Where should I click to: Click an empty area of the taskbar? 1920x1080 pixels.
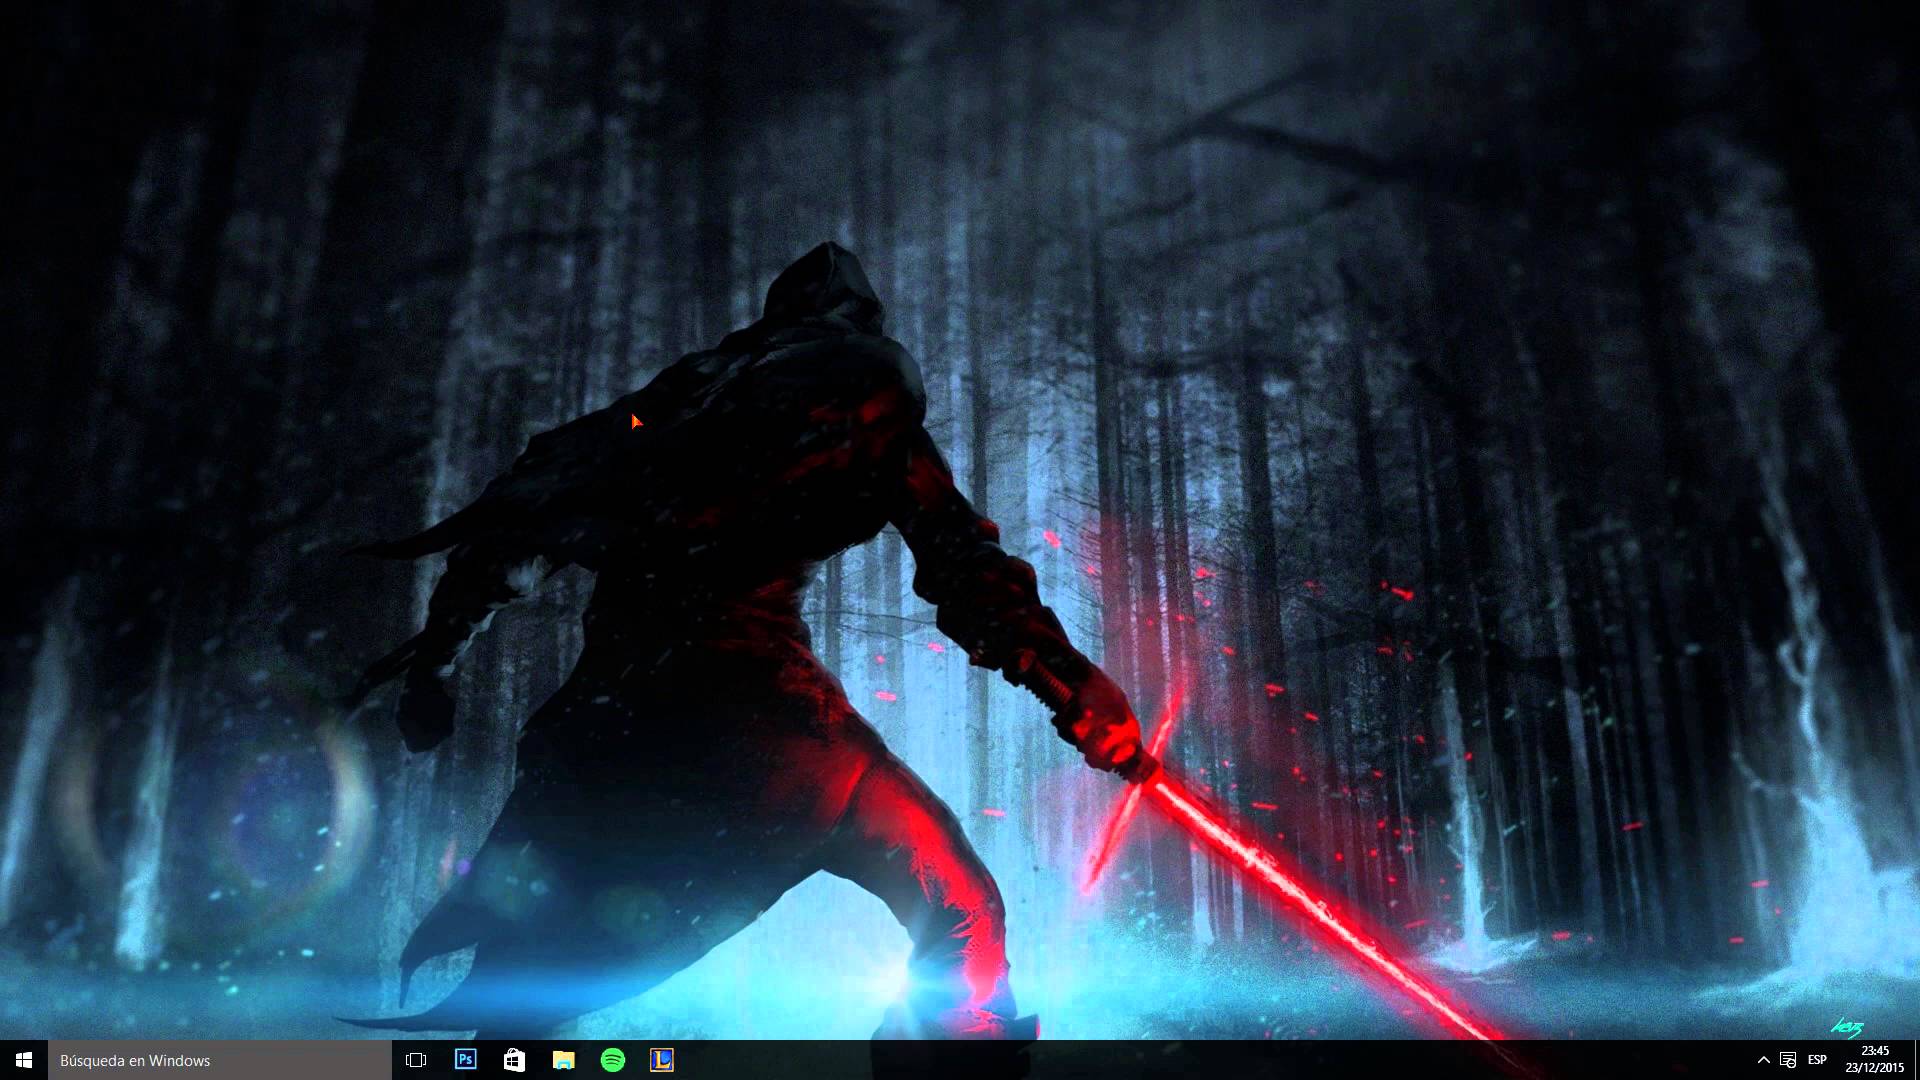click(1200, 1060)
